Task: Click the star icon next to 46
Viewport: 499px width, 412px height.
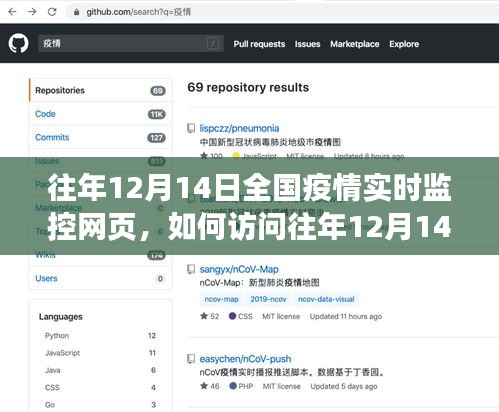Action: pos(204,386)
